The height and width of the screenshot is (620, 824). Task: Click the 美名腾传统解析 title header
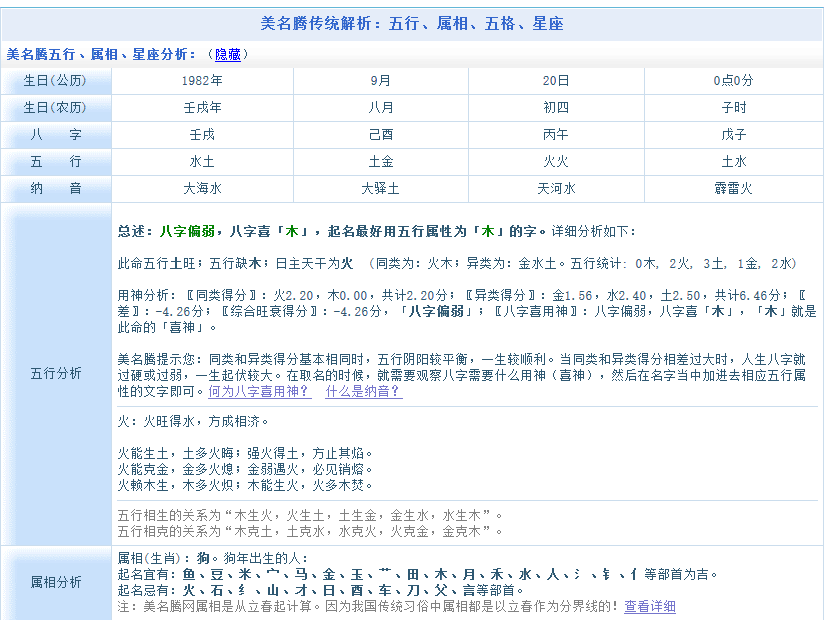[x=411, y=23]
